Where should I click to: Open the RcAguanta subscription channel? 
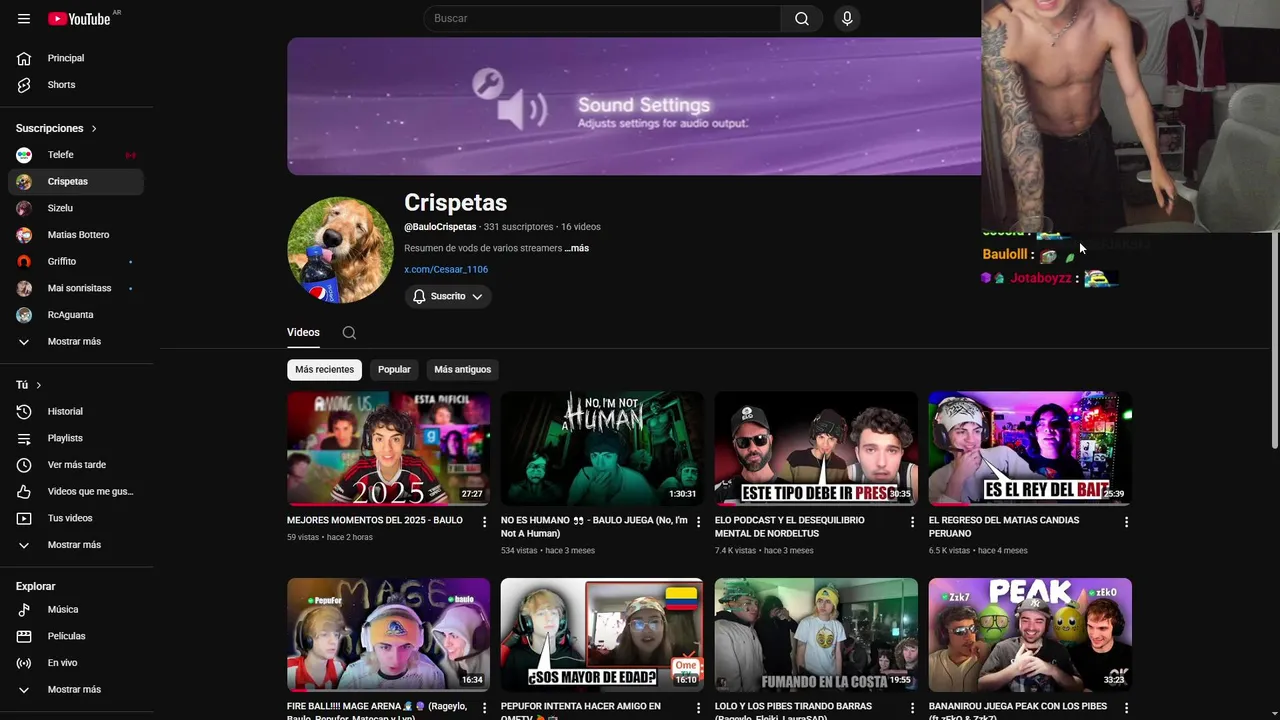pos(76,315)
